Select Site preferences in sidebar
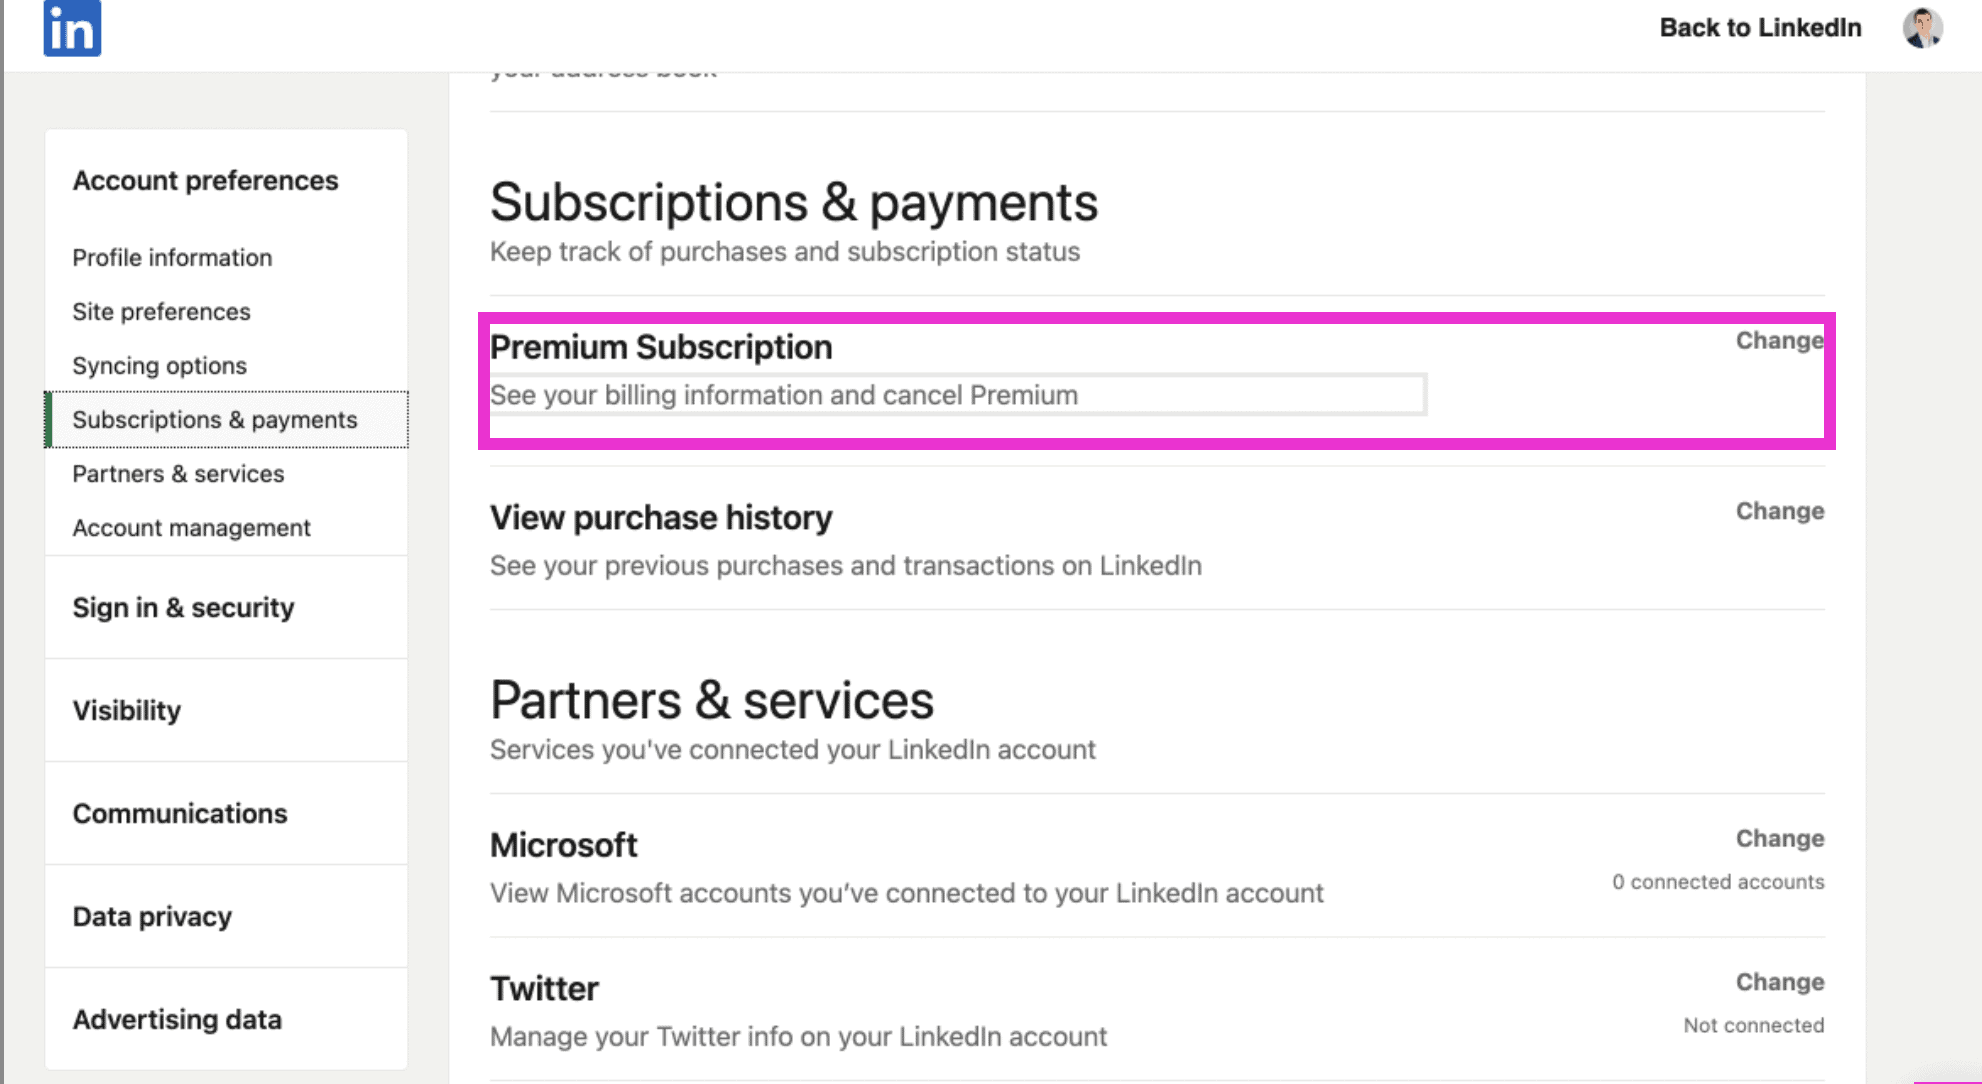Screen dimensions: 1982x1084 tap(161, 312)
